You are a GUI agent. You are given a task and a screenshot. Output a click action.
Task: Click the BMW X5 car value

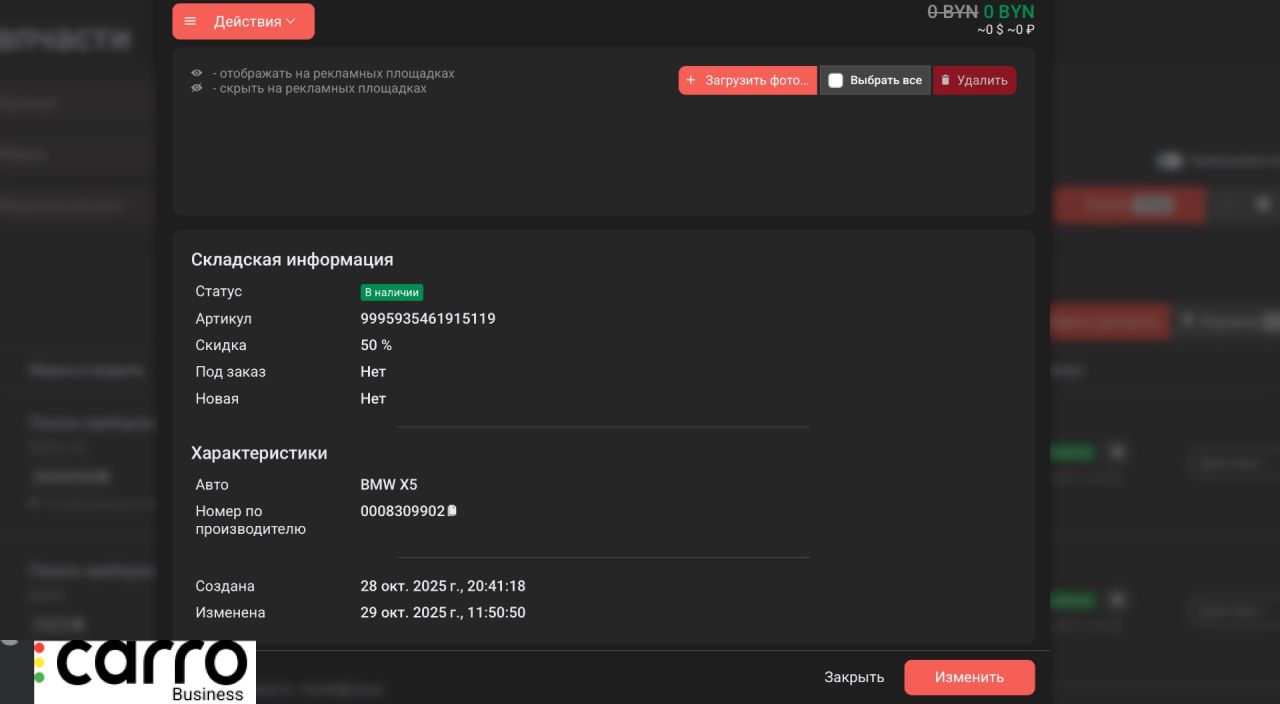point(389,485)
